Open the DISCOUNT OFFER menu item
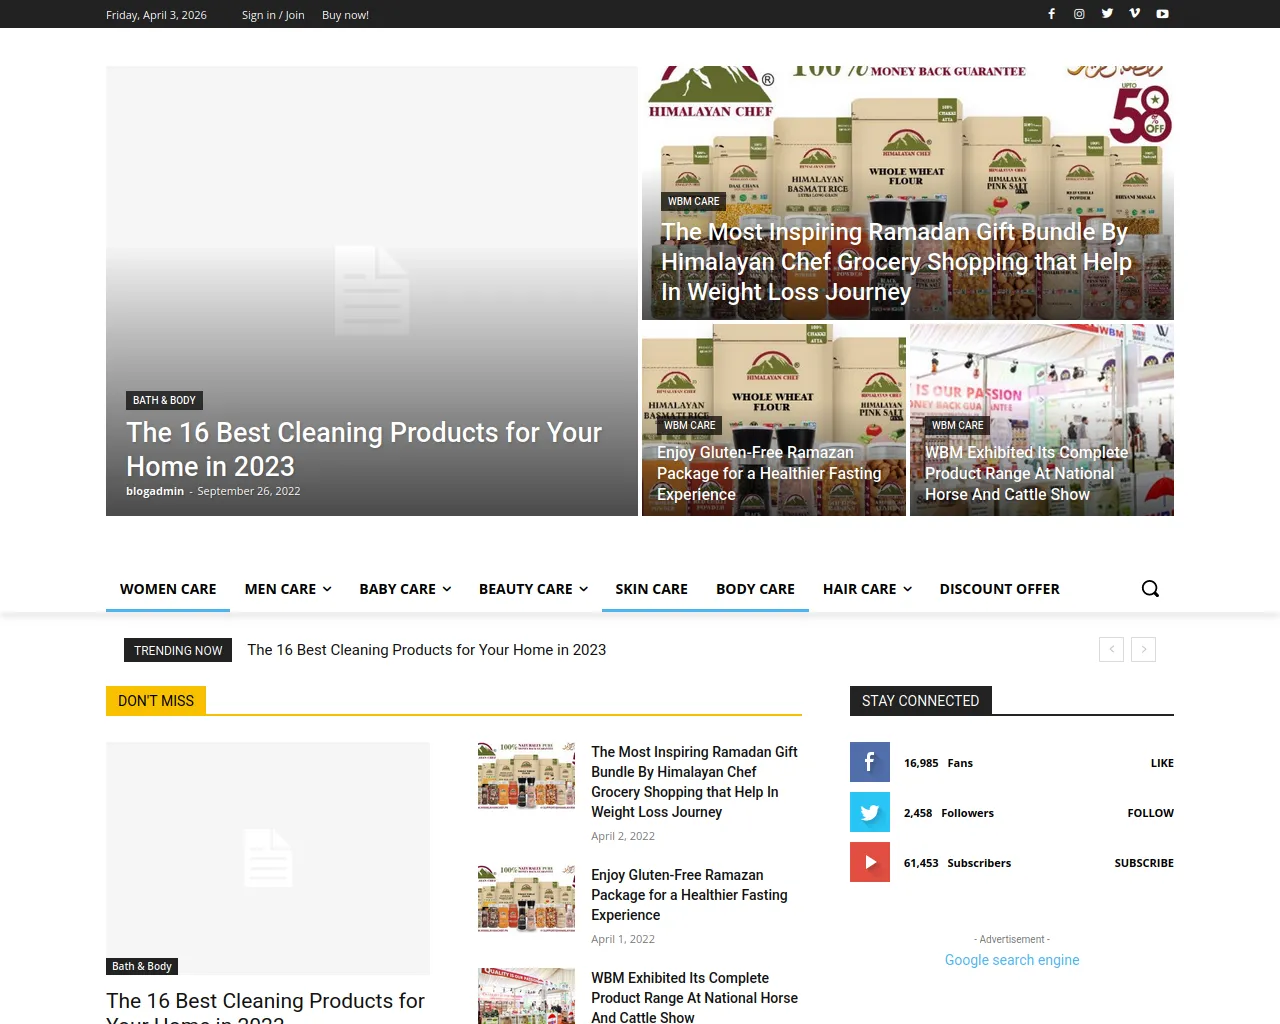The width and height of the screenshot is (1280, 1024). coord(999,589)
